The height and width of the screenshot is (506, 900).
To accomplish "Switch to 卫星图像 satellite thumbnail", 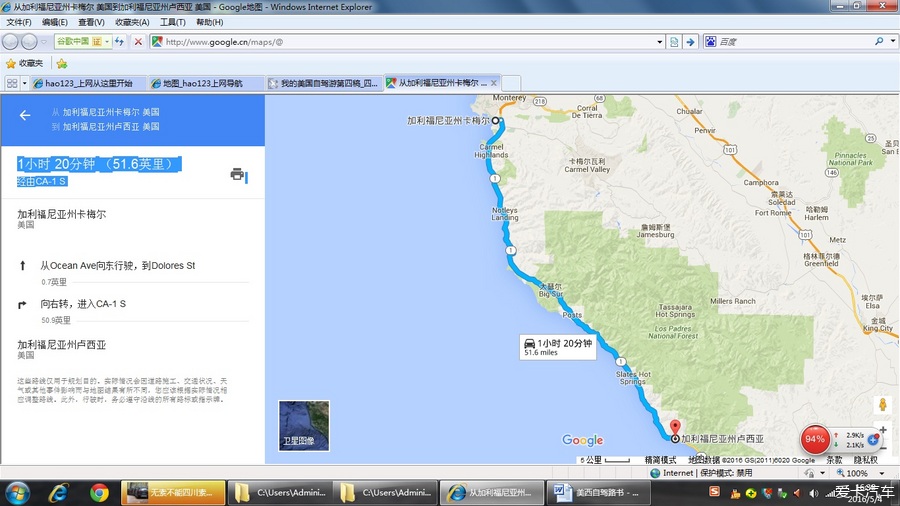I will tap(304, 425).
